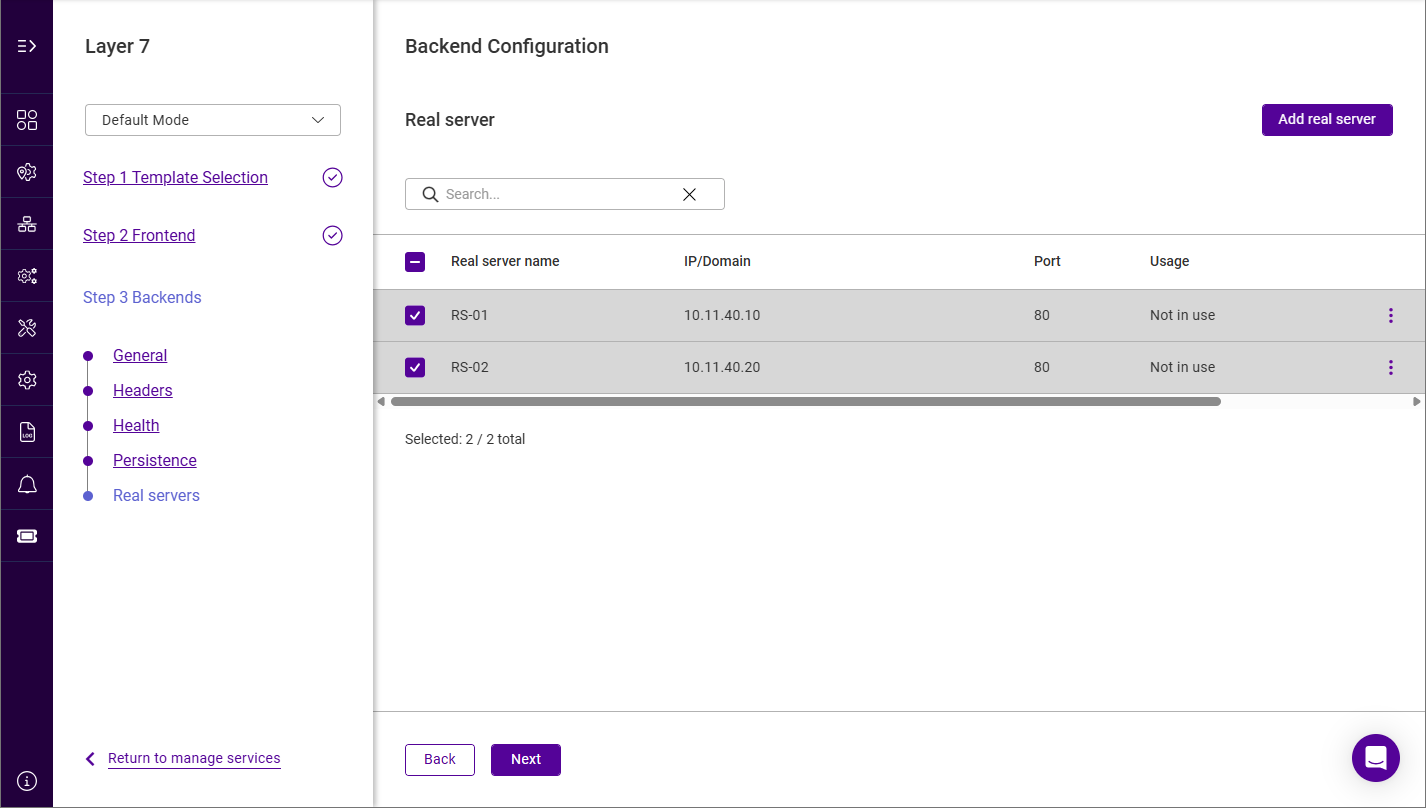Click the Port 80 cell for RS-02

click(x=1042, y=367)
